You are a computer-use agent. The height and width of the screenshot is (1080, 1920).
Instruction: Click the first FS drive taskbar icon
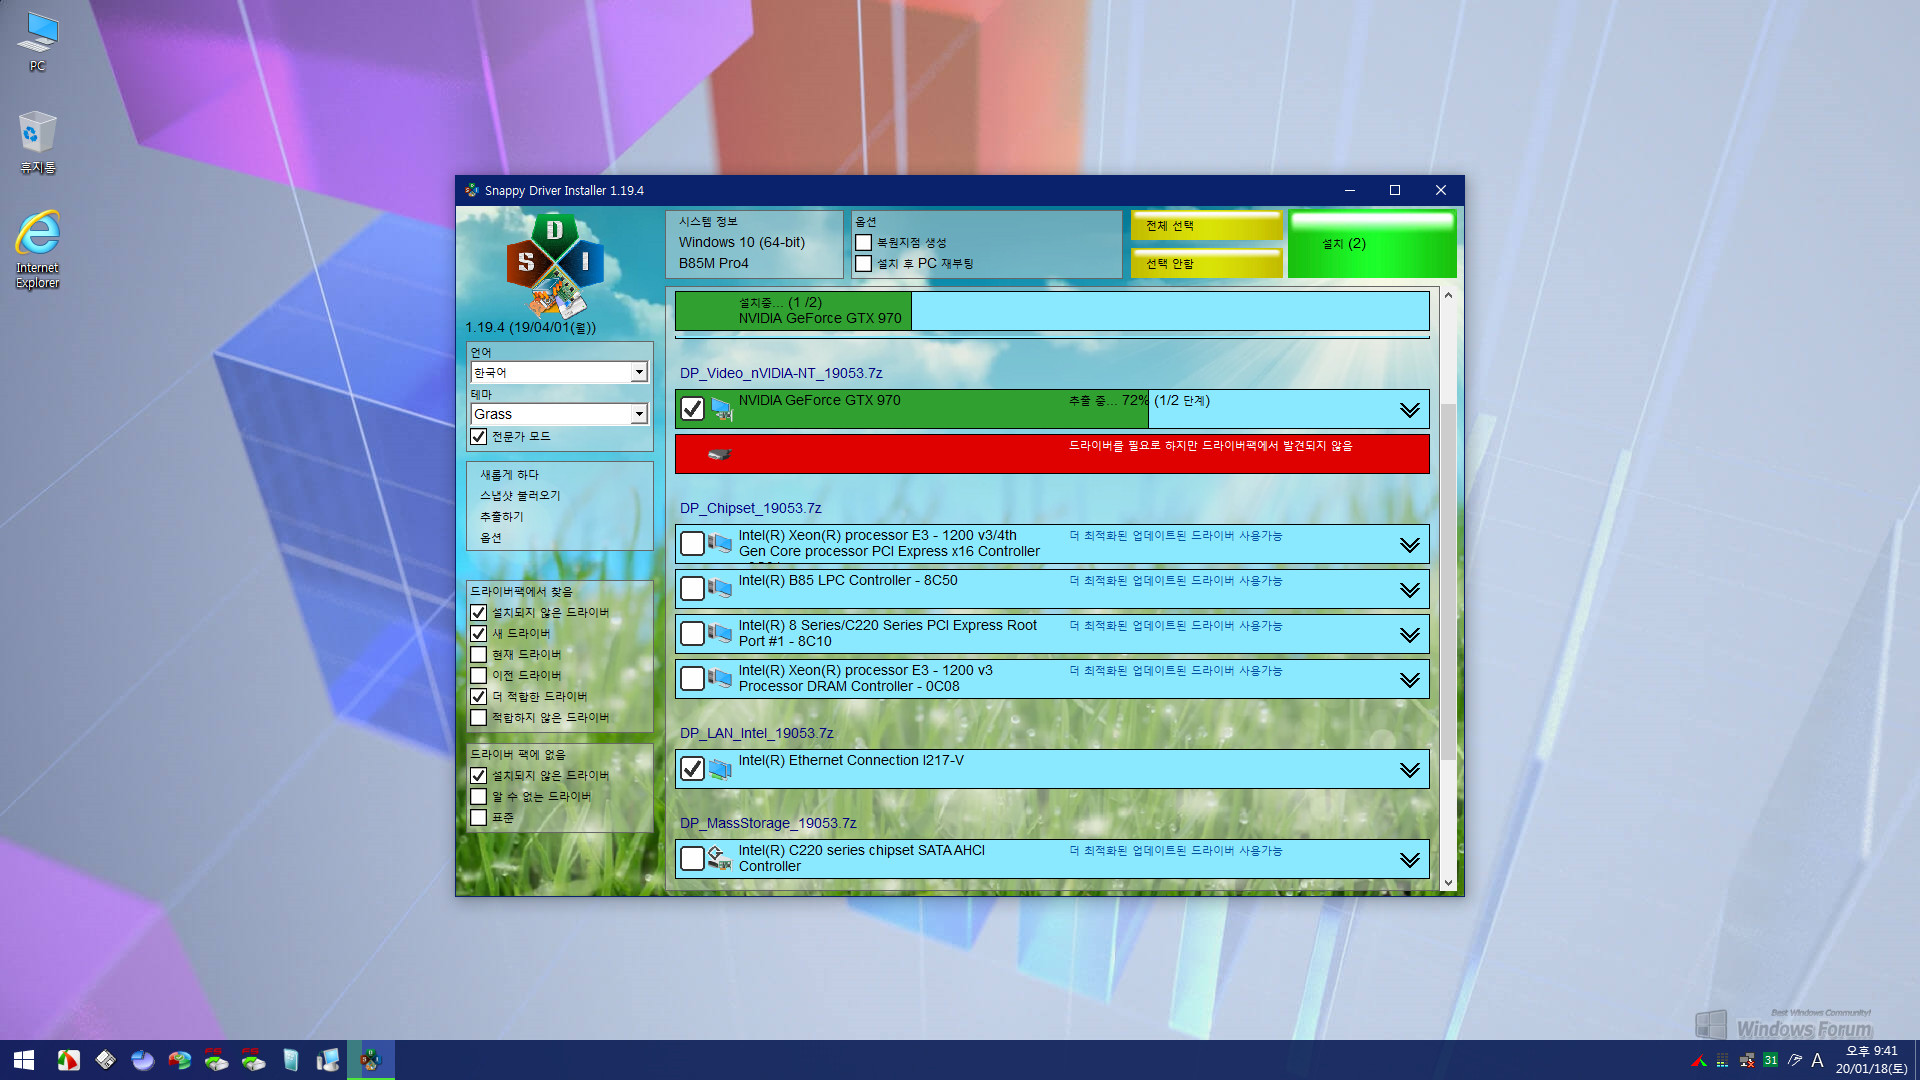[x=216, y=1060]
